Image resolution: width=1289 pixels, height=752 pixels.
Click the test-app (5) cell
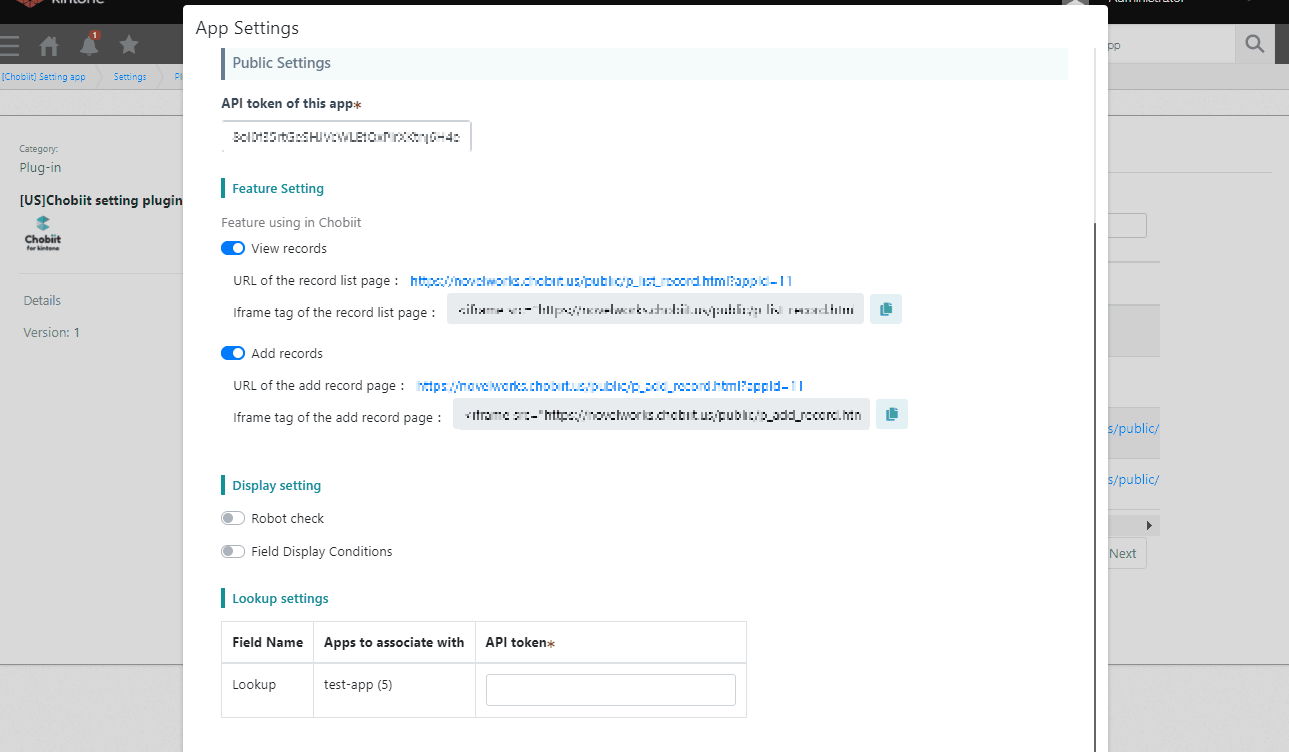point(394,690)
